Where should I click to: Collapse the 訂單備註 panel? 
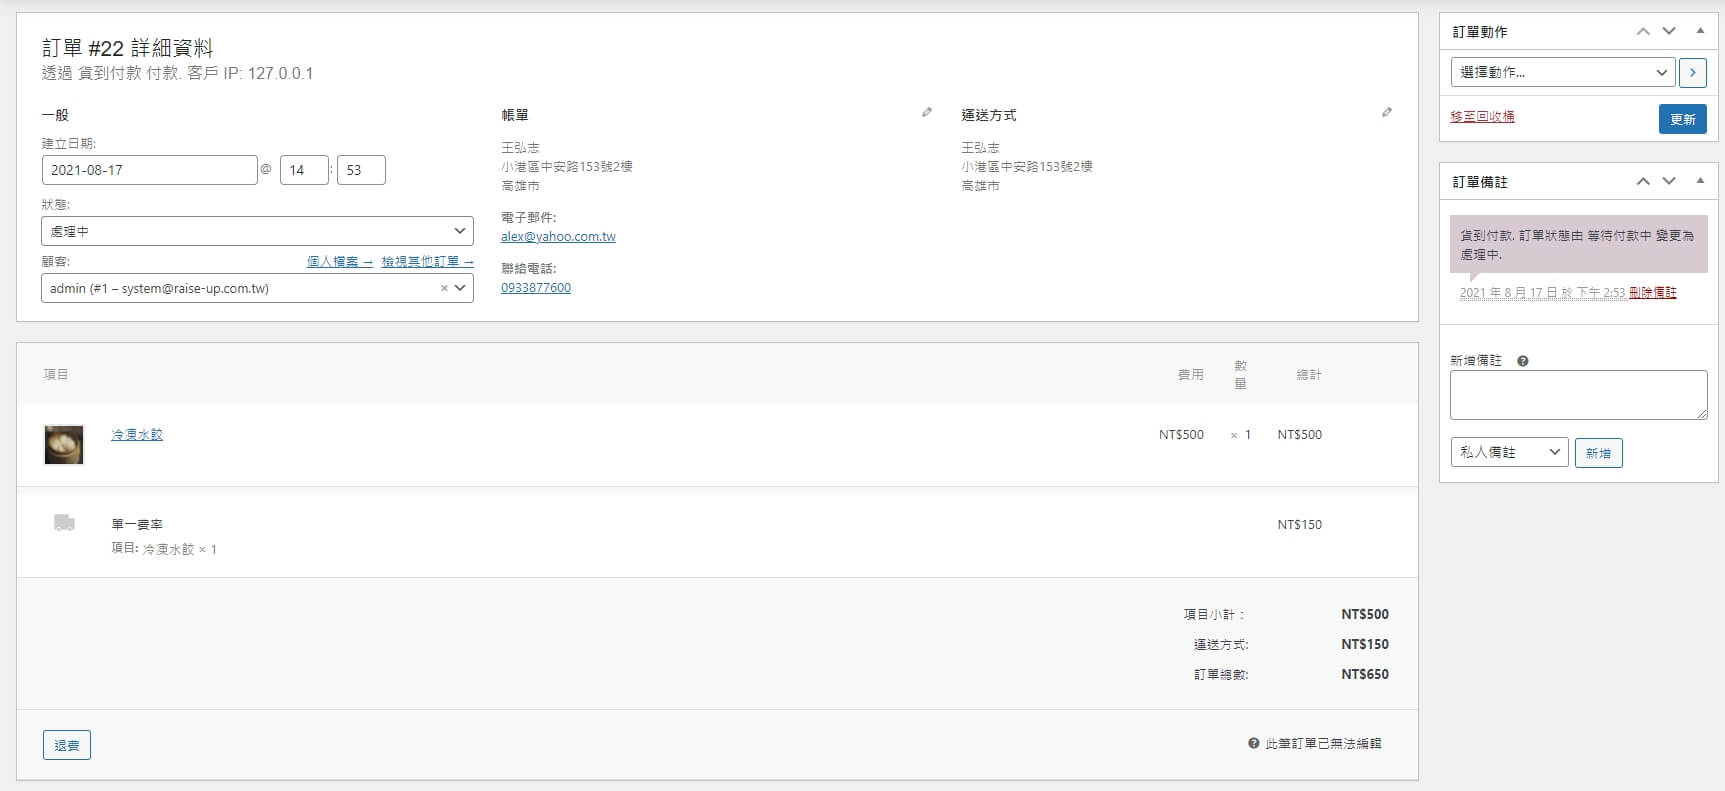[1700, 181]
